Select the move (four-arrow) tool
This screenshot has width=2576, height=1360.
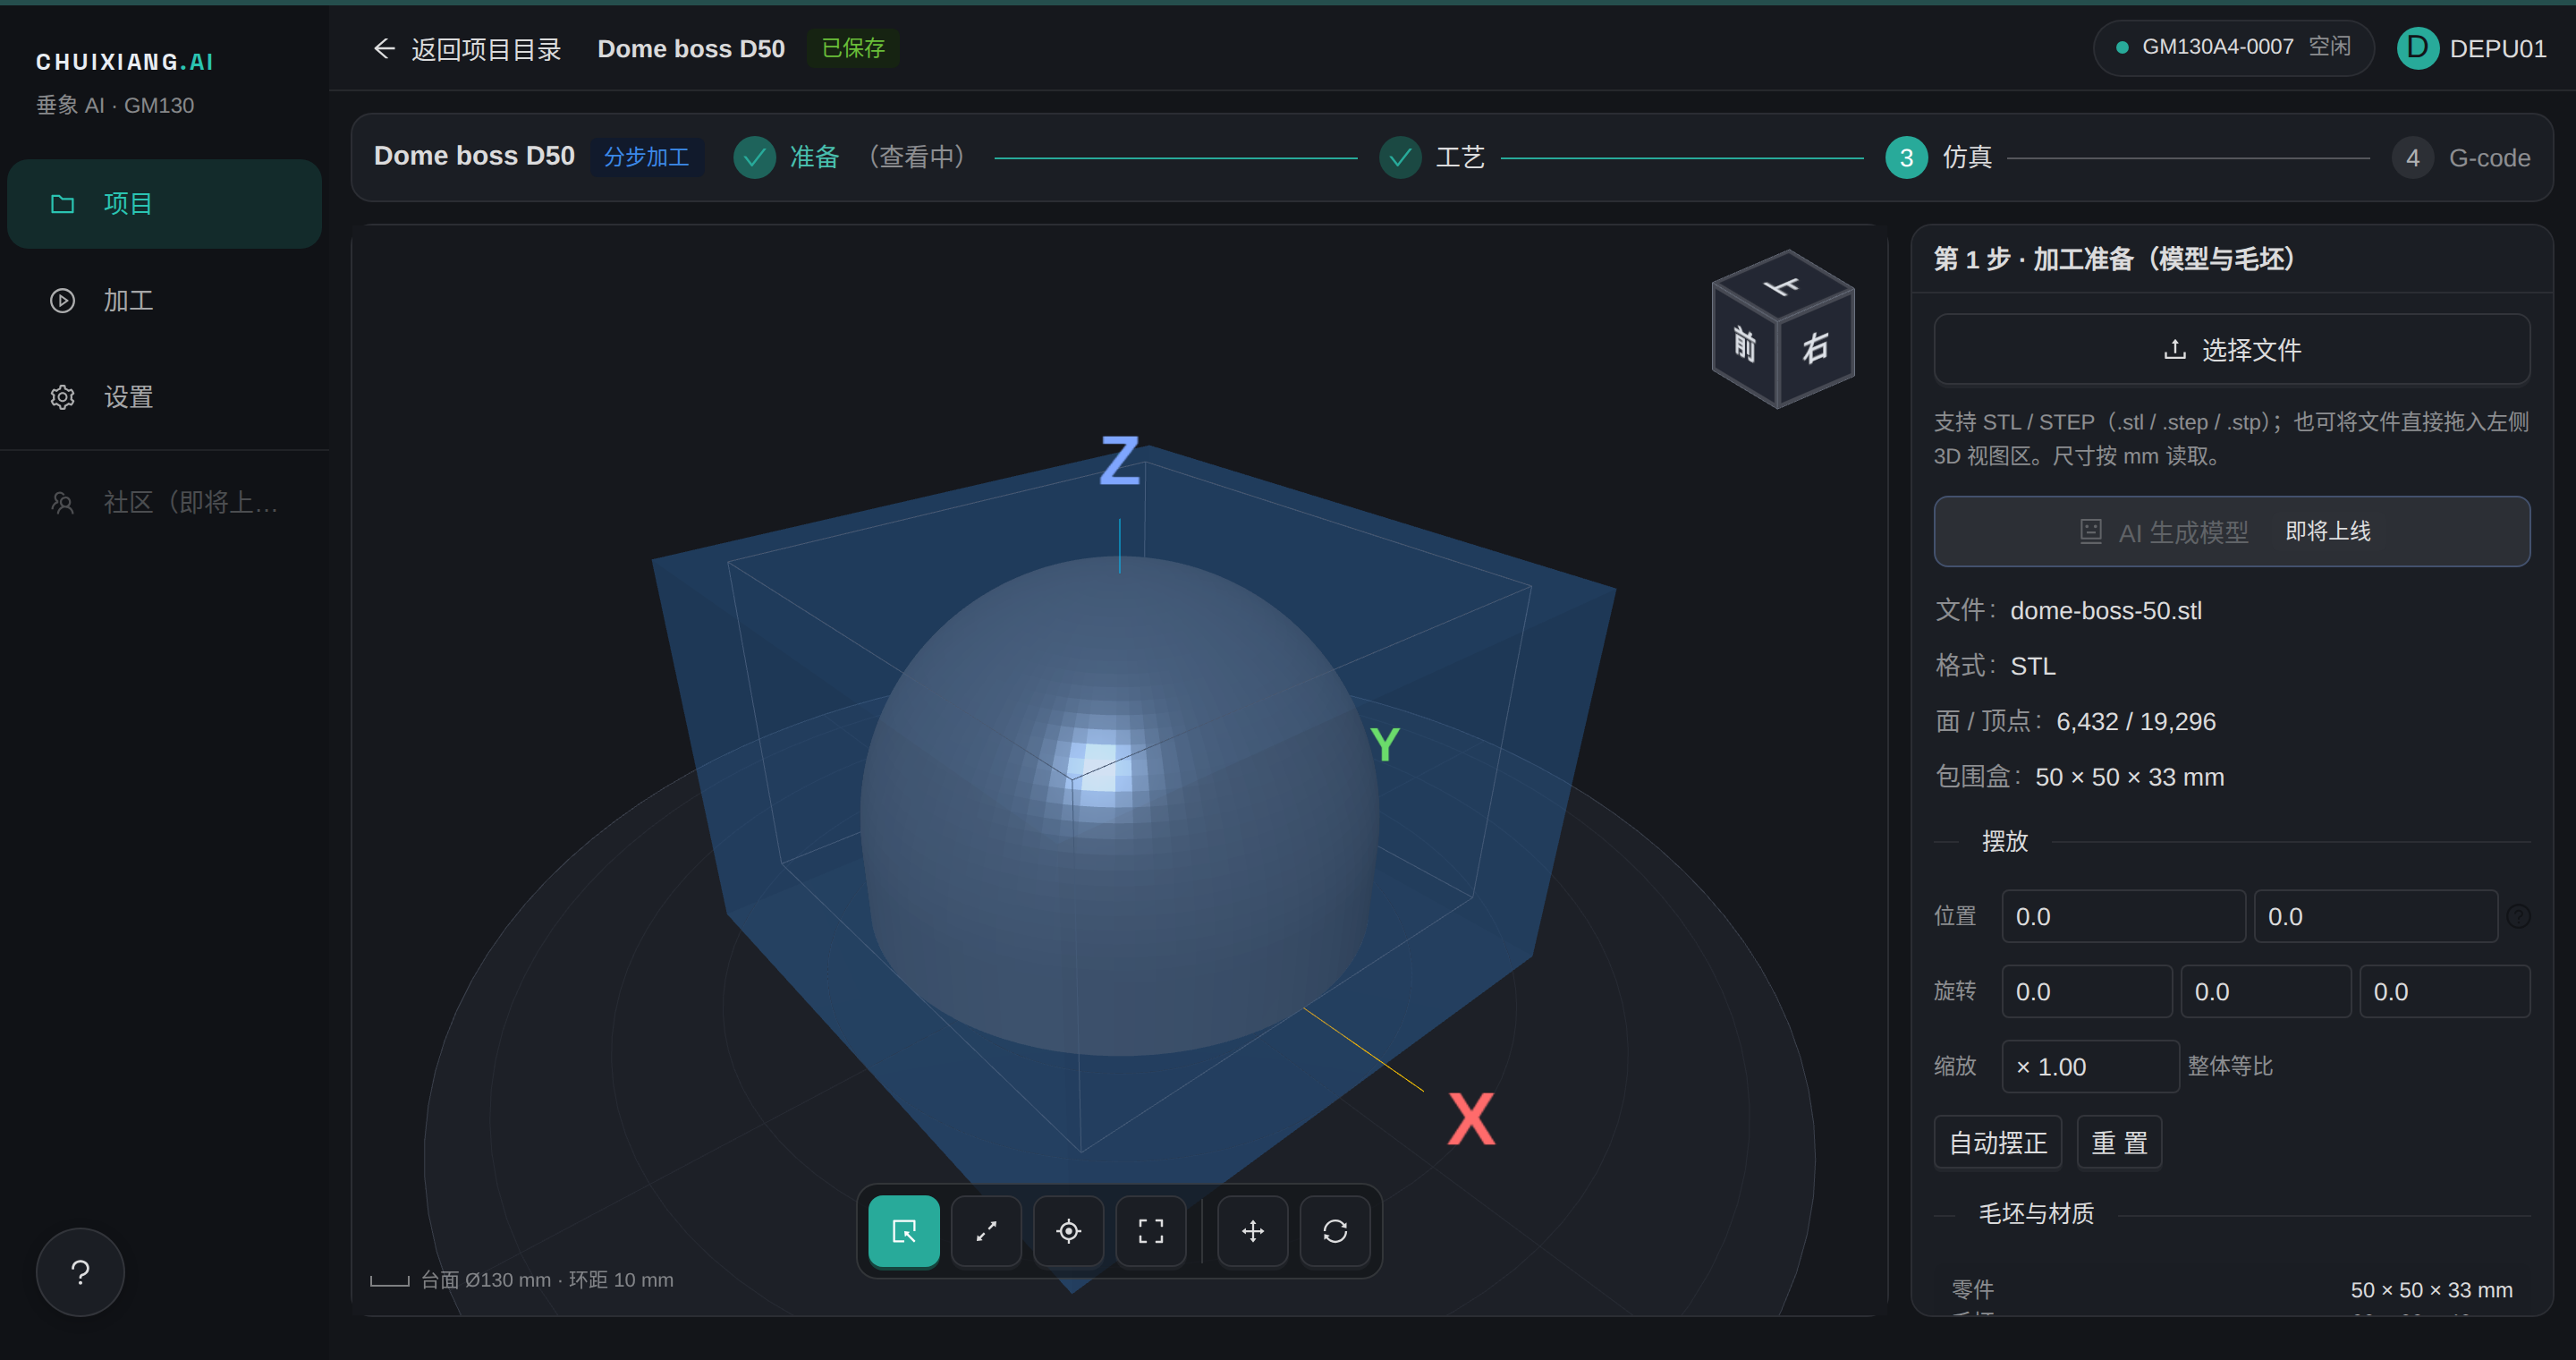[x=1253, y=1231]
